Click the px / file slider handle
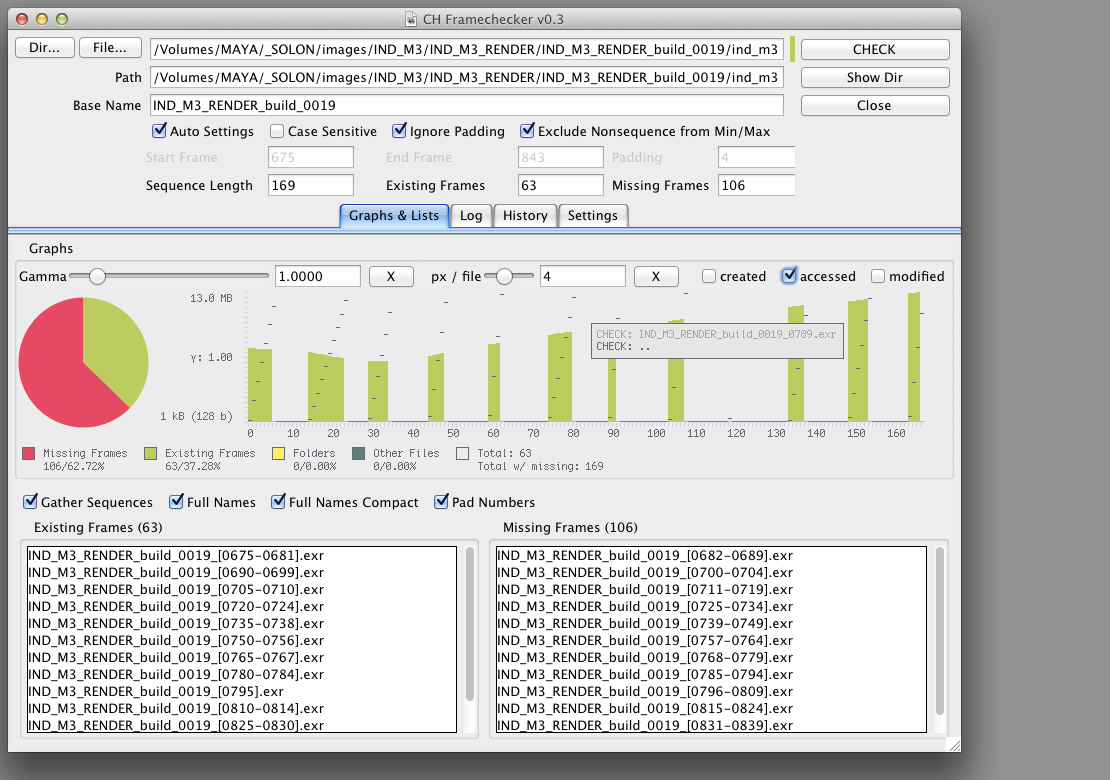Viewport: 1110px width, 780px height. tap(504, 276)
